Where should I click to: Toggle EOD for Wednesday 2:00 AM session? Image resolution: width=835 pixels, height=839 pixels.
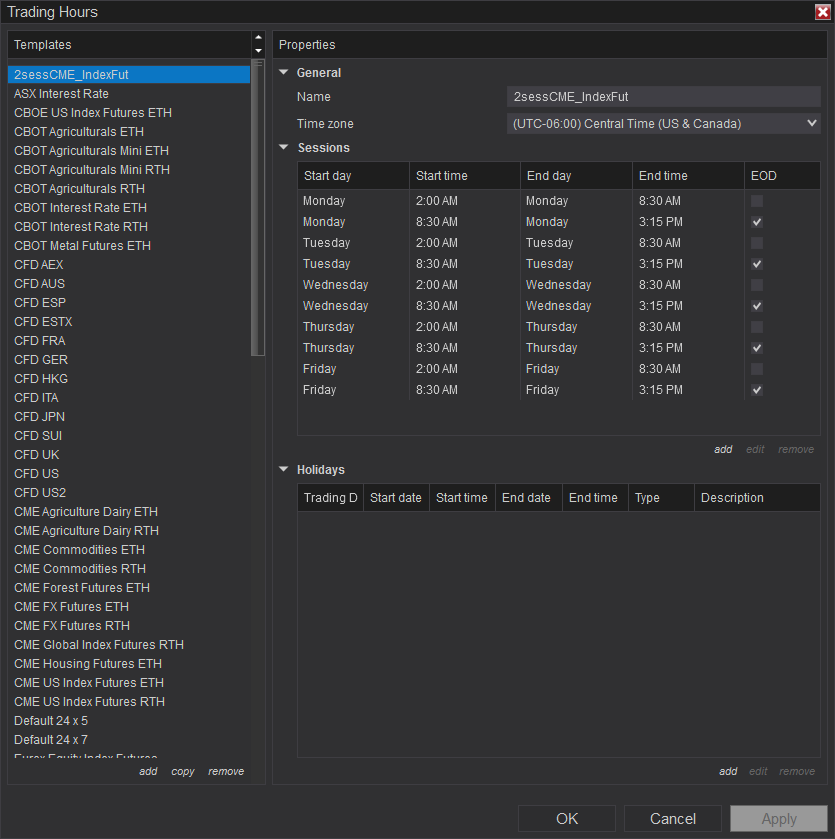[756, 285]
